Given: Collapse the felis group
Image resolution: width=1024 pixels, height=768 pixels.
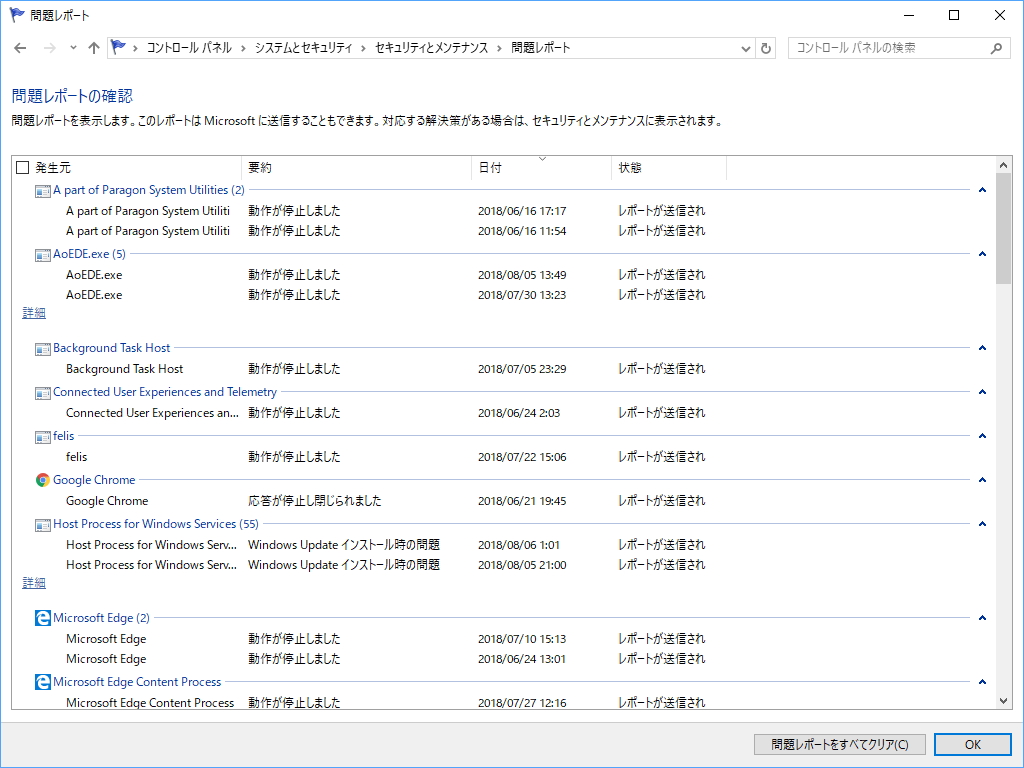Looking at the screenshot, I should [x=982, y=436].
